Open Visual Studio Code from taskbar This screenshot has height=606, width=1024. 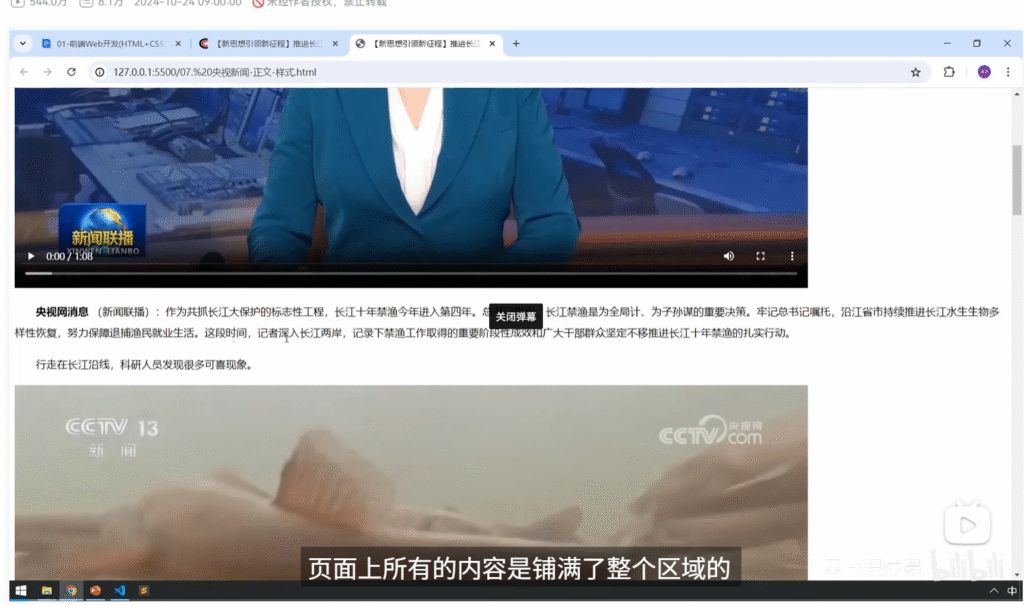pos(119,591)
